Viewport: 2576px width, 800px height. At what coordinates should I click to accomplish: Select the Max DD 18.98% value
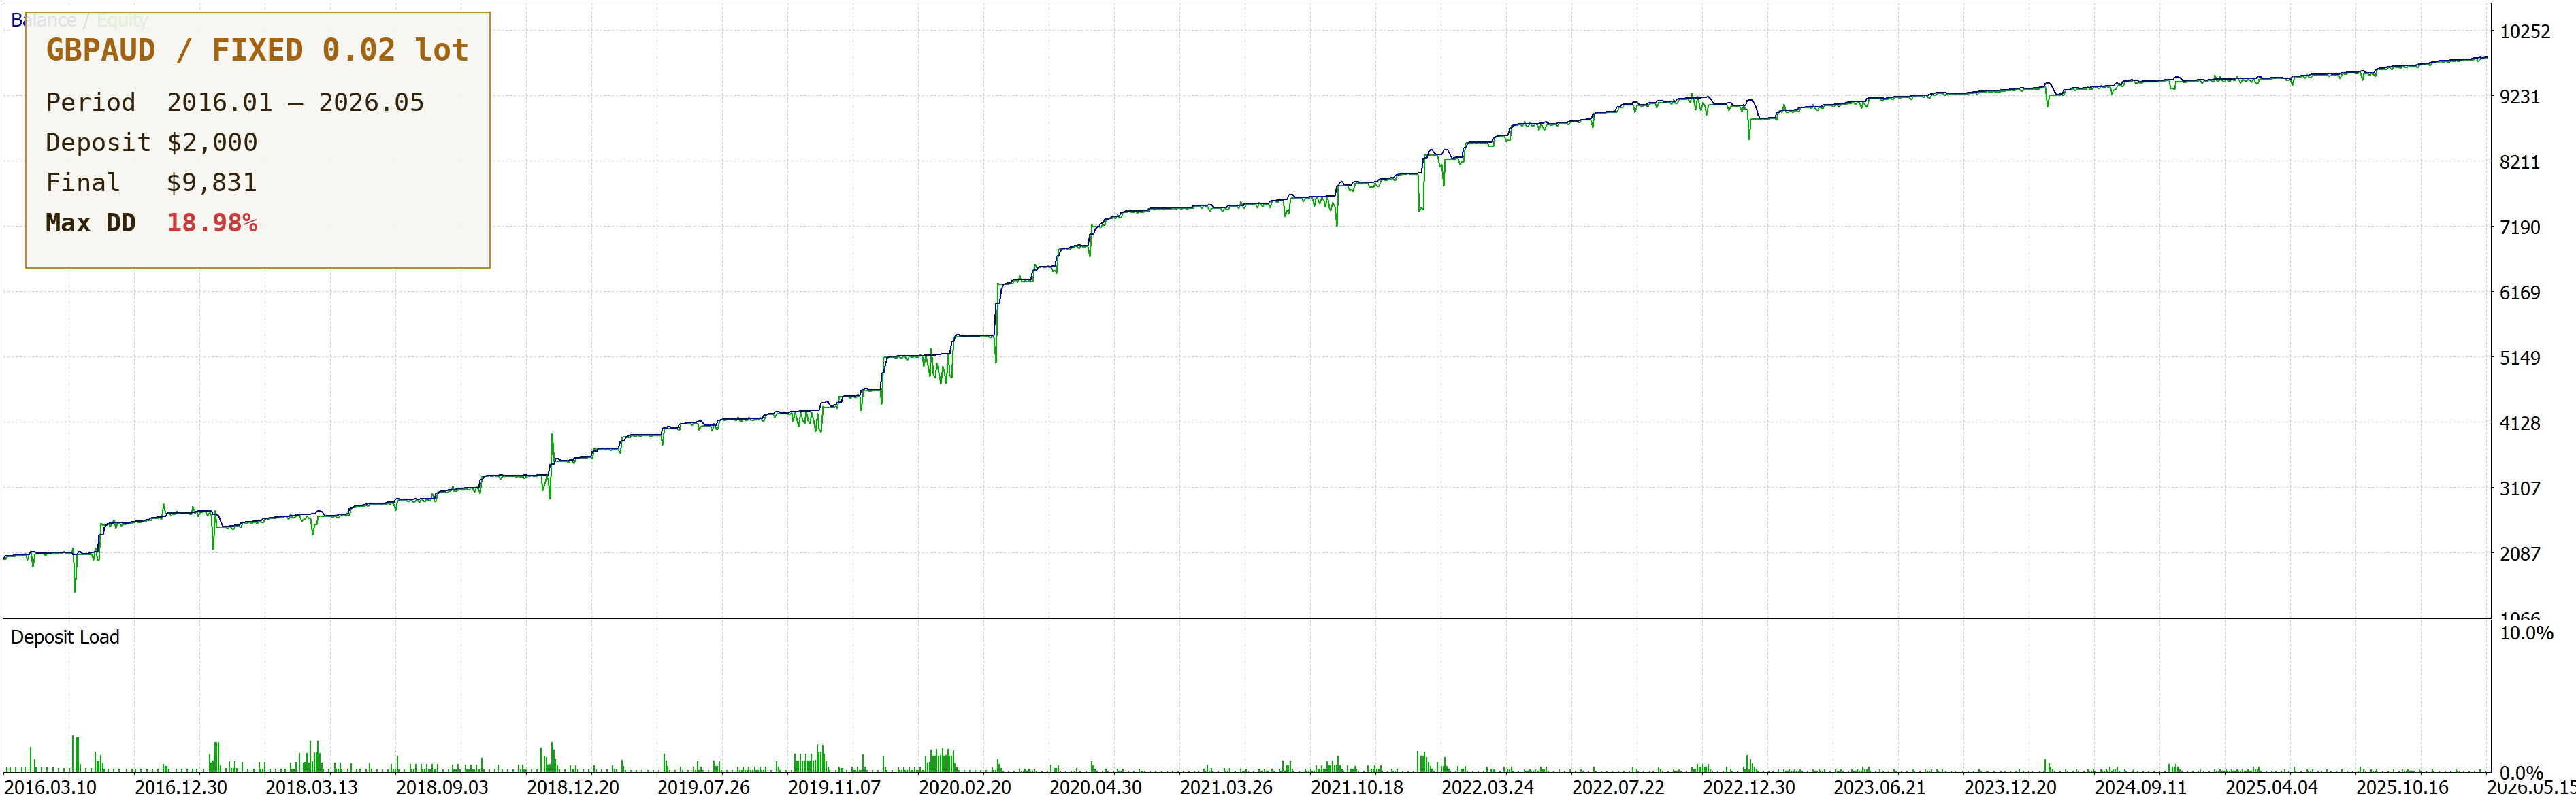212,222
